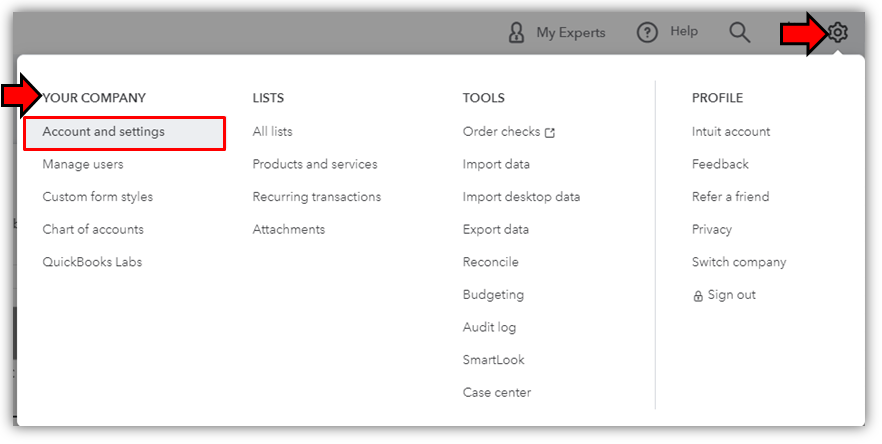Click the LISTS heading
The image size is (882, 444).
click(268, 98)
